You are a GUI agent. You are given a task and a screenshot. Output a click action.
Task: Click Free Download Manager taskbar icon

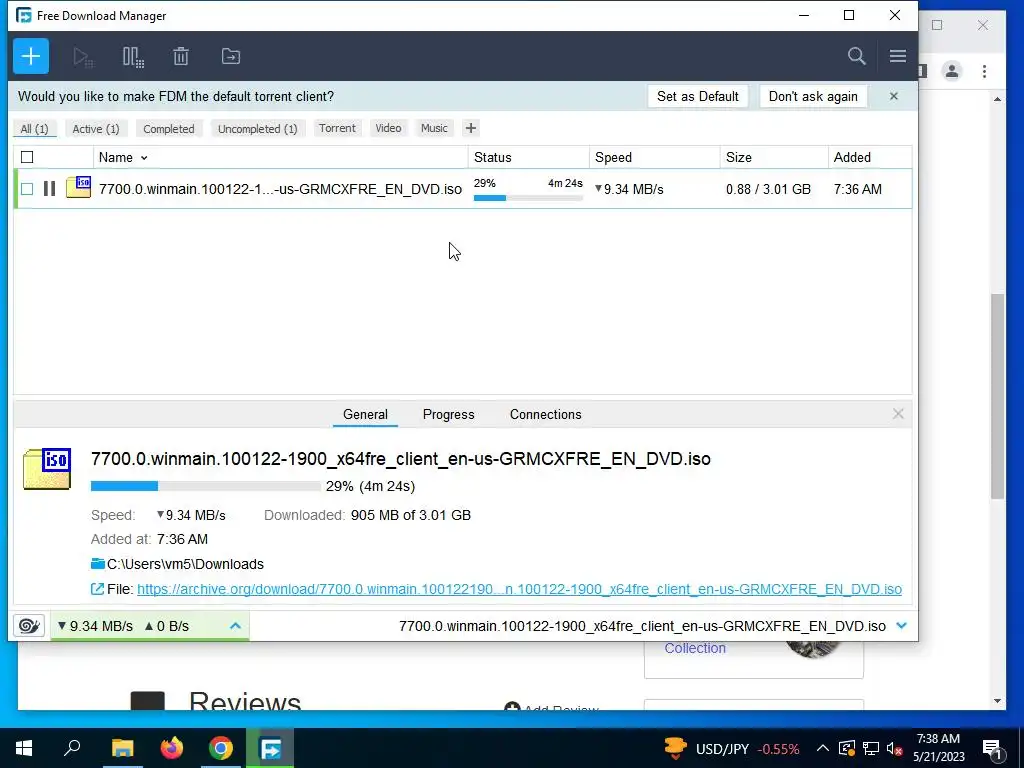(x=270, y=748)
